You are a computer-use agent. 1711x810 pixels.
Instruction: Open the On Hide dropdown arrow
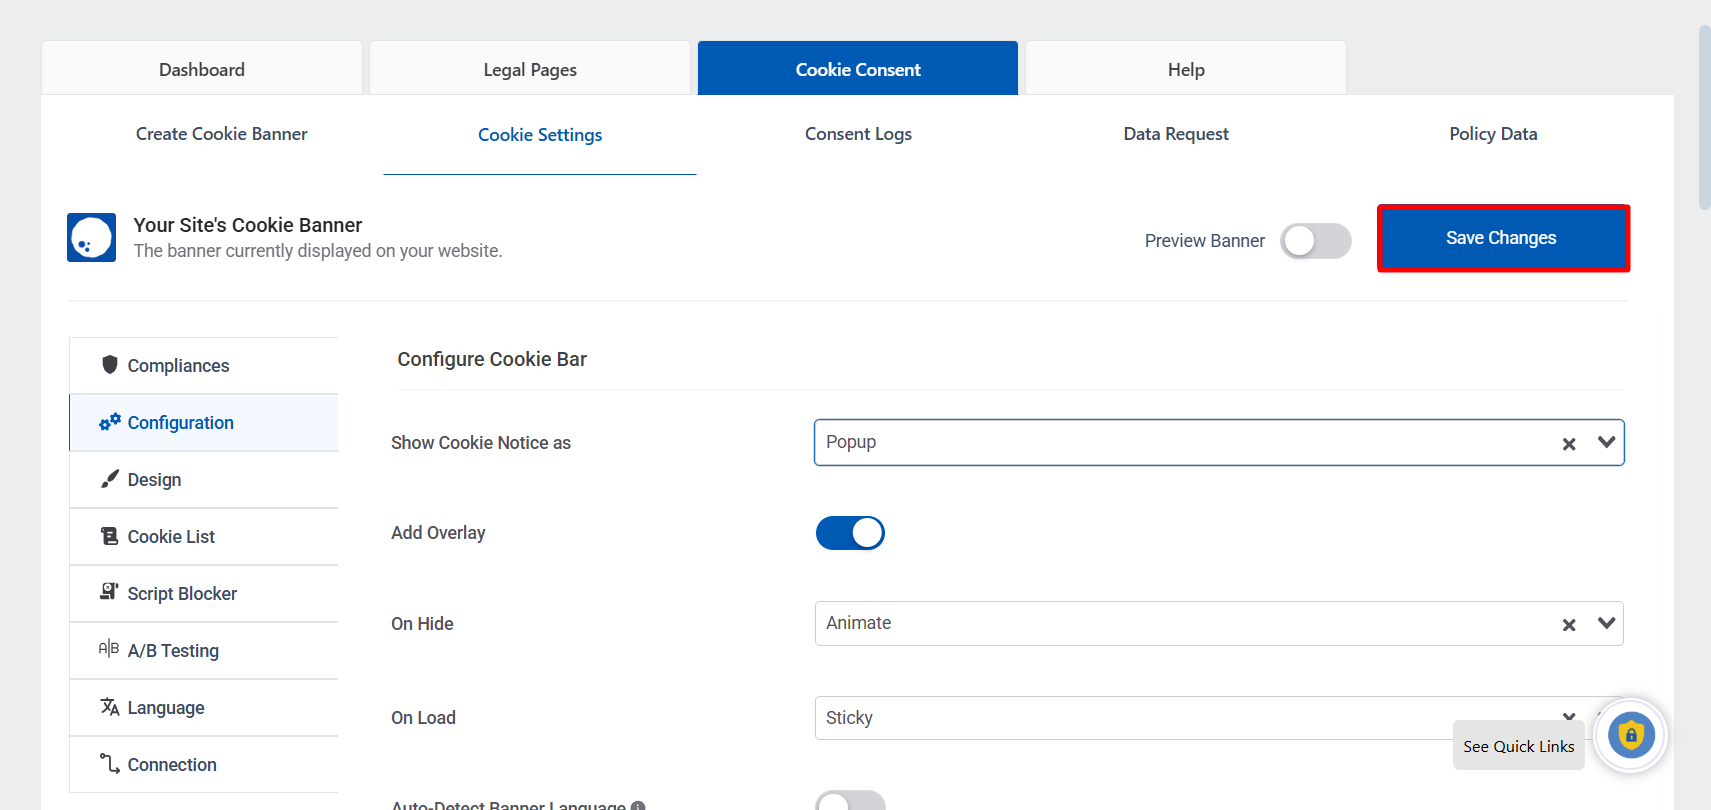point(1606,623)
